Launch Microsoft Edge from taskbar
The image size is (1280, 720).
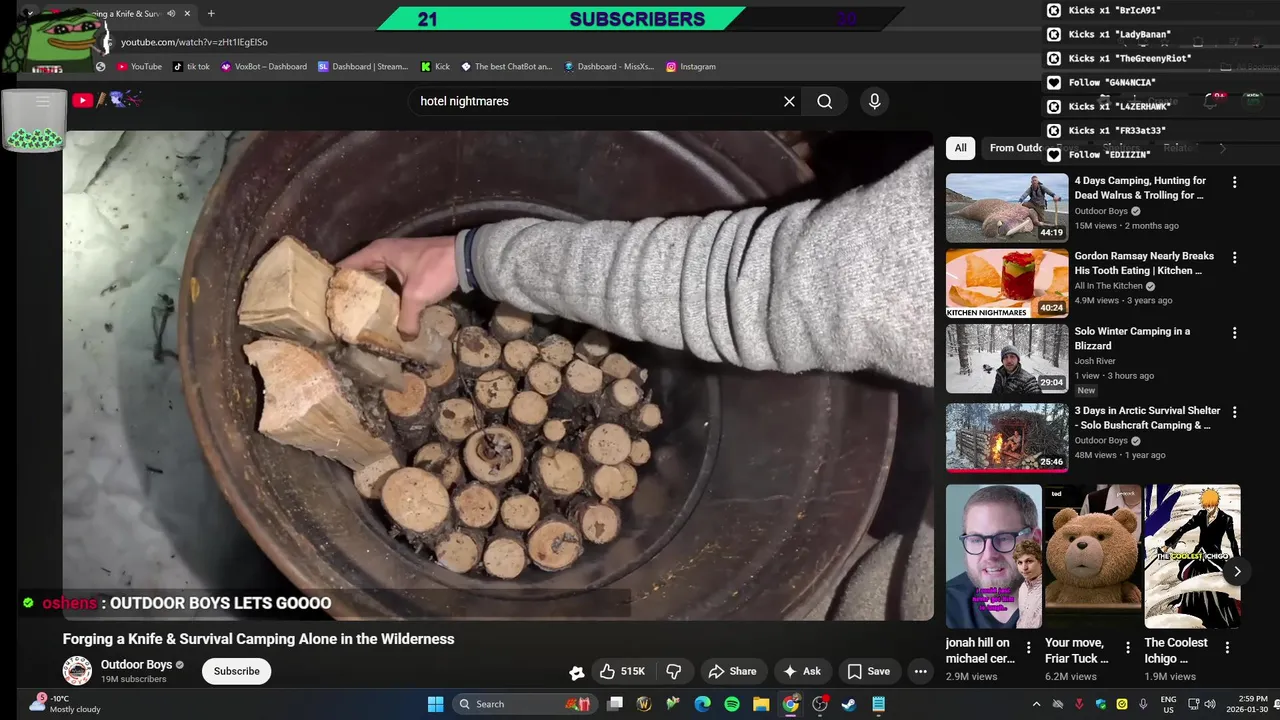(702, 704)
